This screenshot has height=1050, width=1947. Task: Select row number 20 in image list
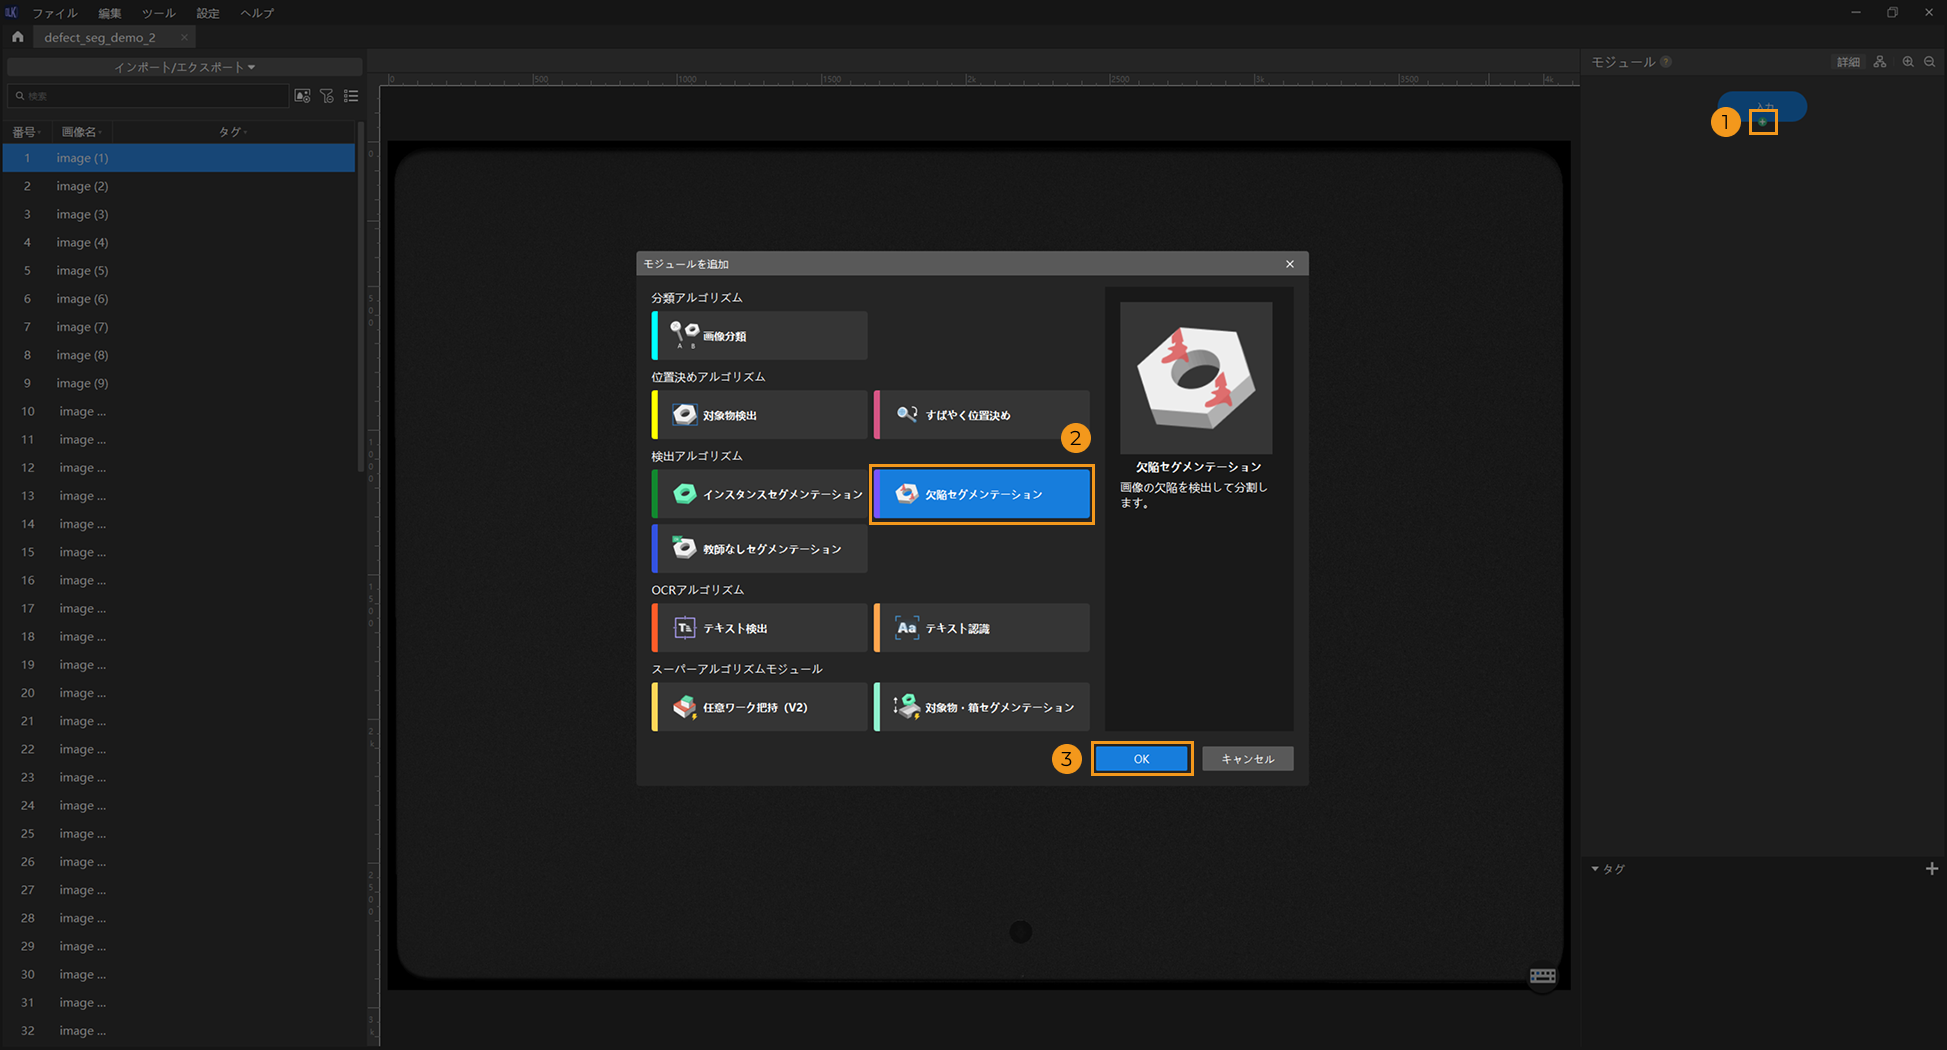[179, 693]
